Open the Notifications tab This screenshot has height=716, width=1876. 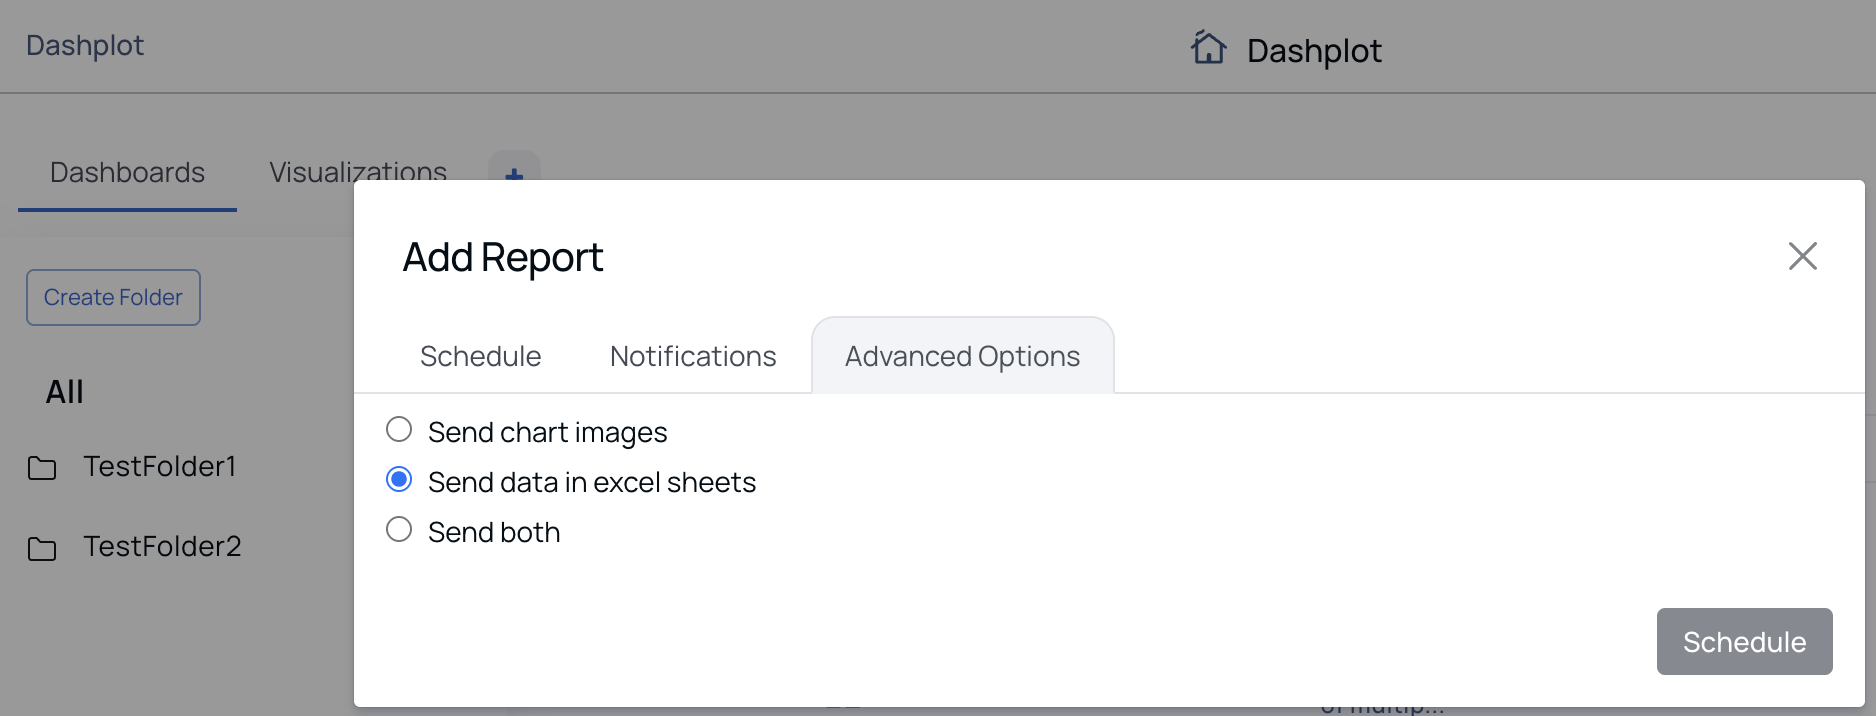pos(693,356)
